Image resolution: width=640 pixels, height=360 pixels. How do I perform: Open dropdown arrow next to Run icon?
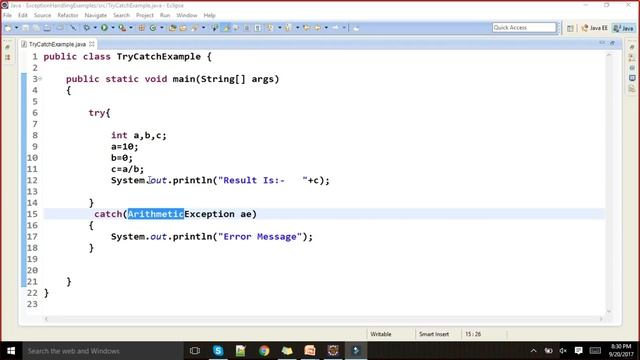113,28
